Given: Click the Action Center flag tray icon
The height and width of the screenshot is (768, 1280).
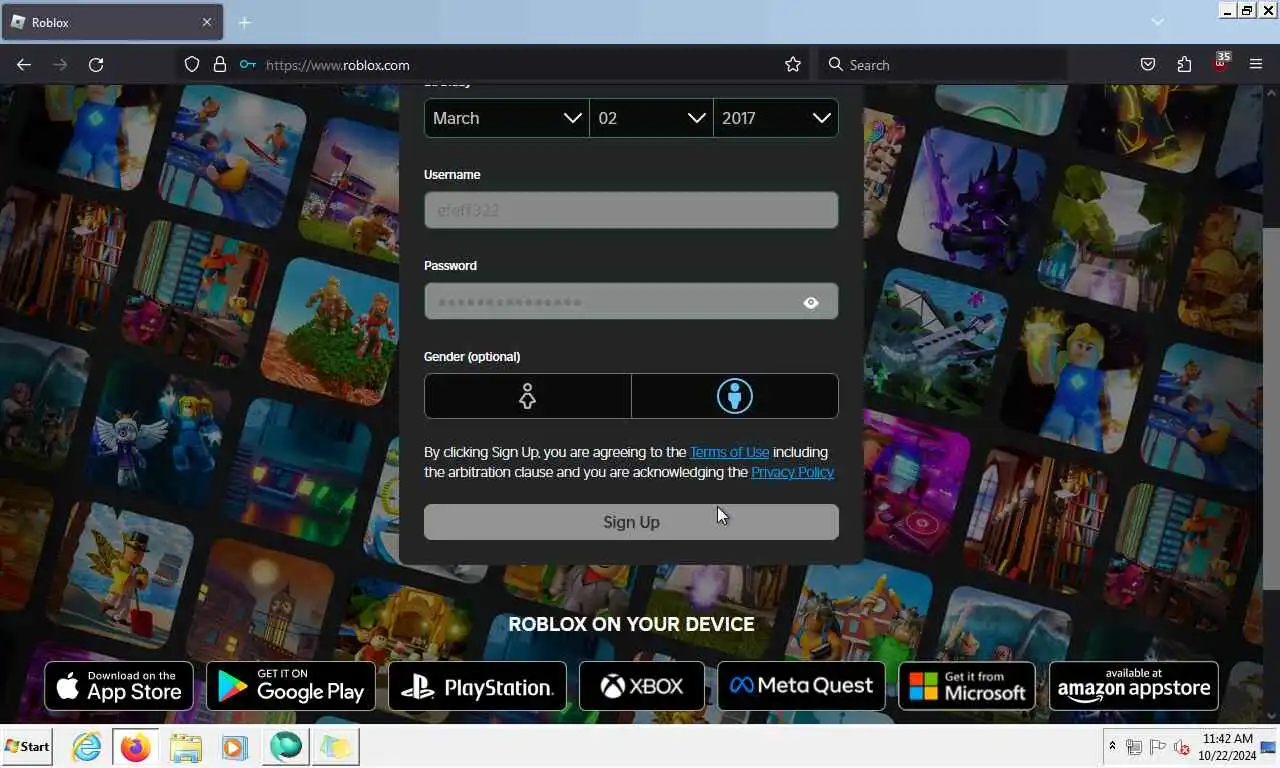Looking at the screenshot, I should click(x=1158, y=747).
